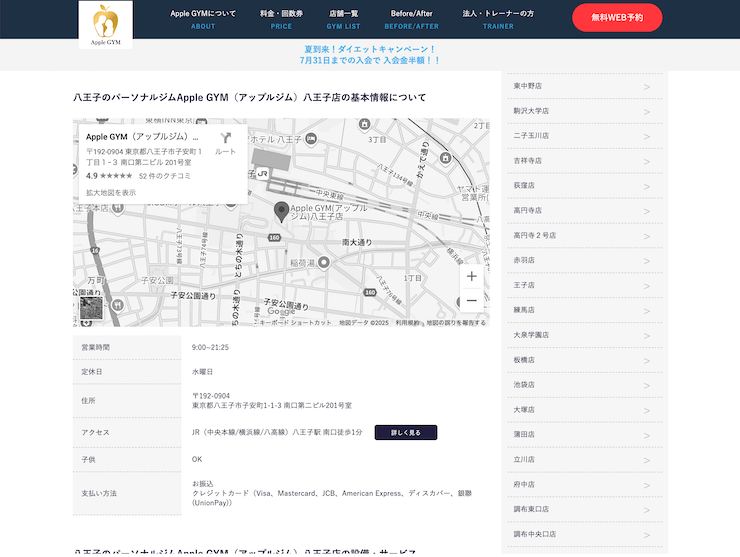Open the 王子店 store link
The height and width of the screenshot is (557, 740).
[585, 285]
